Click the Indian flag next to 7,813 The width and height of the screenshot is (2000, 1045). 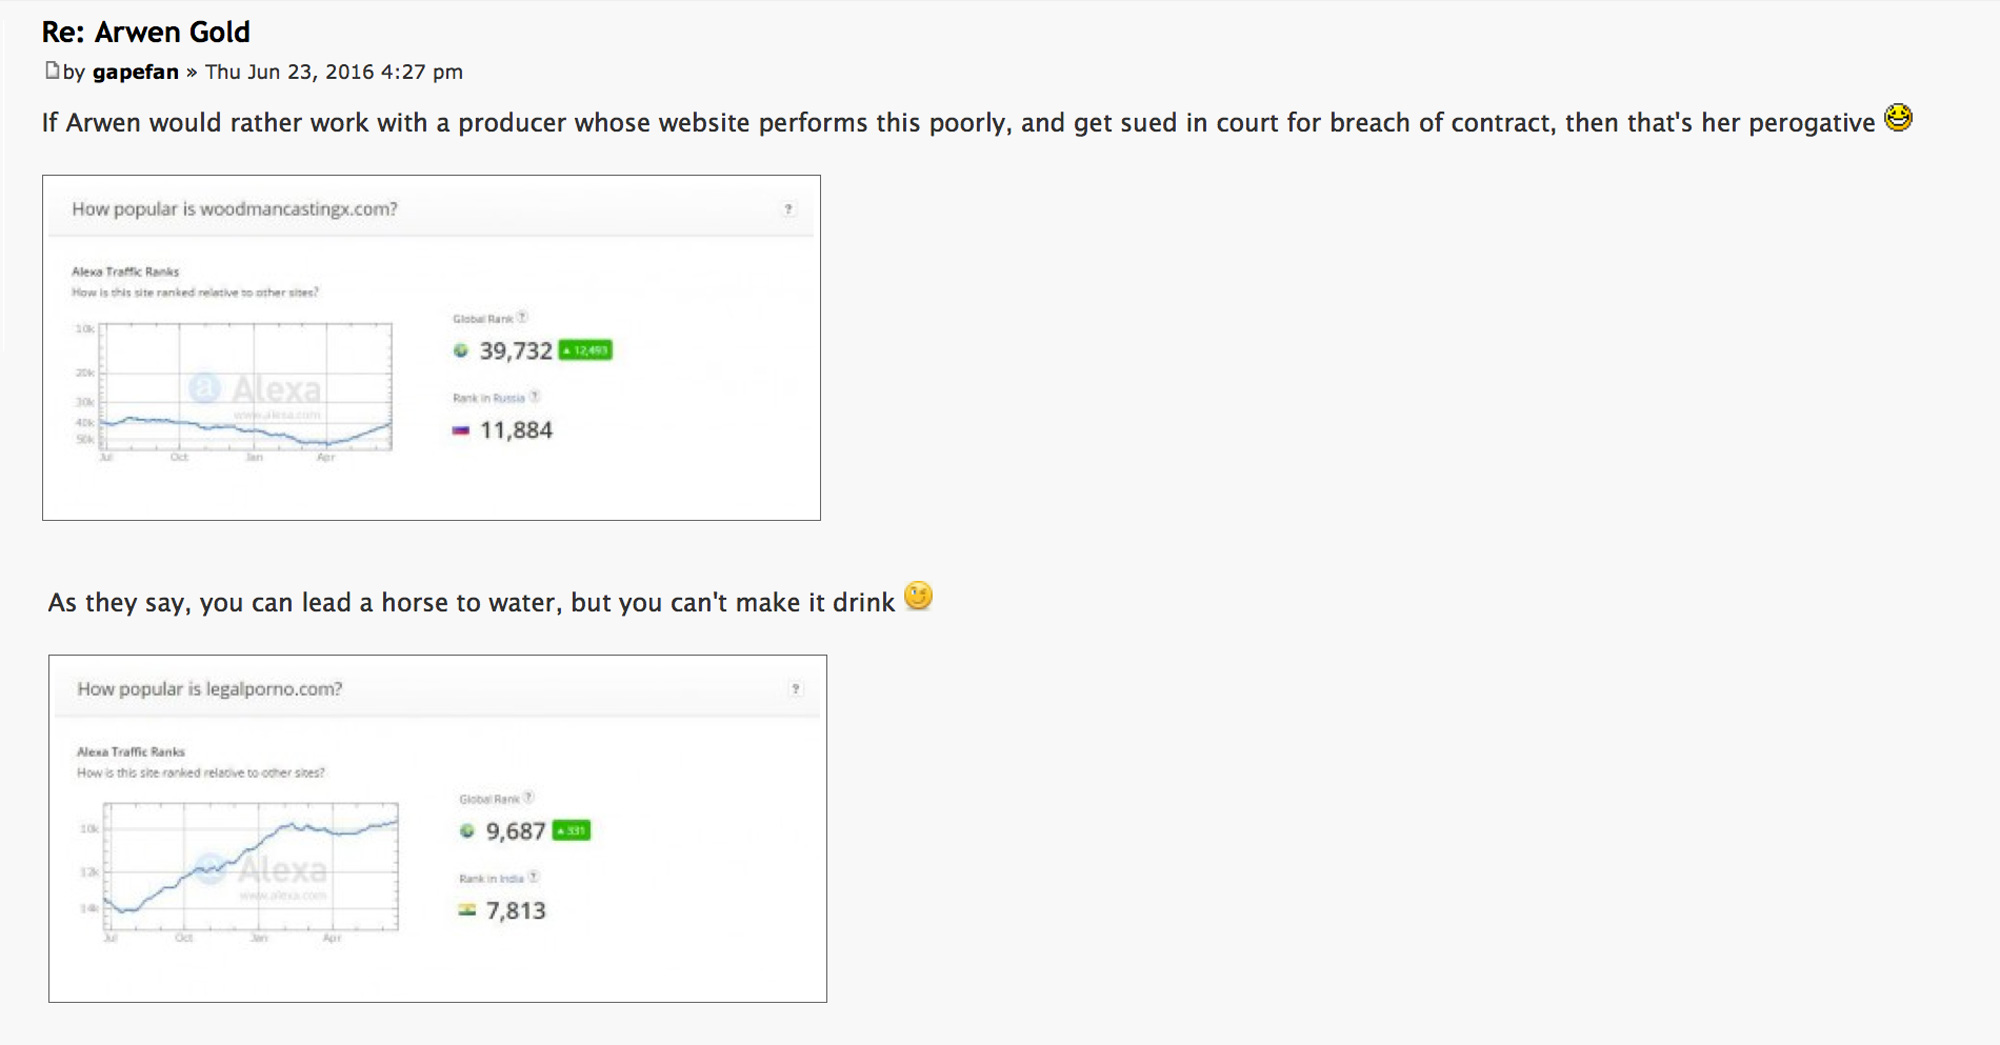467,911
